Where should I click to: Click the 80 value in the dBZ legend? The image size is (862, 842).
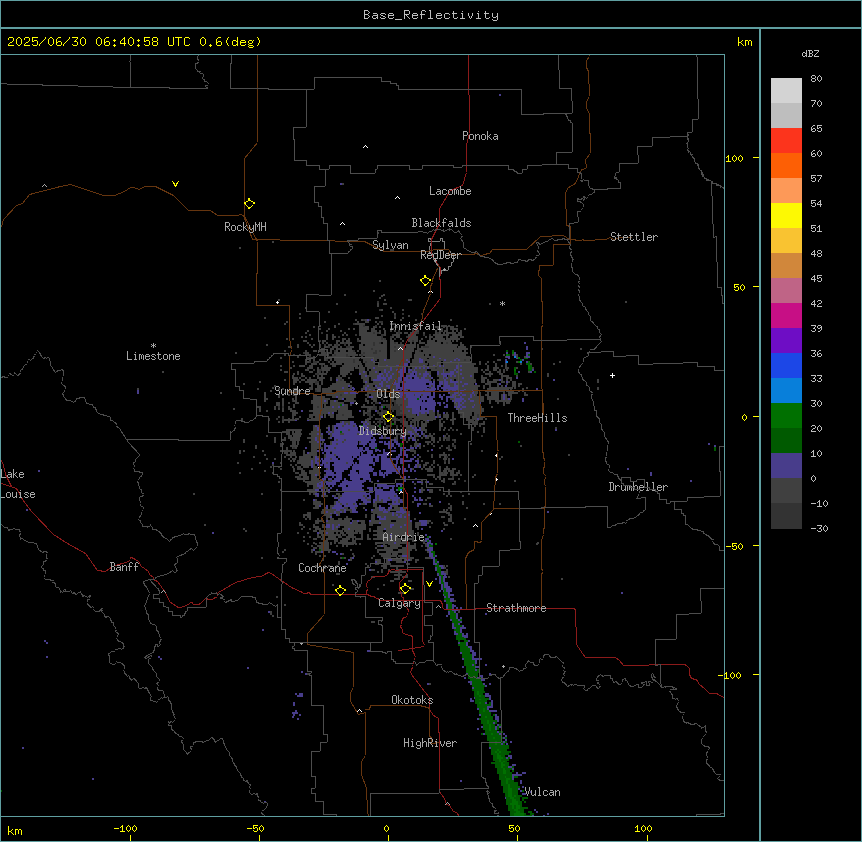(x=816, y=79)
